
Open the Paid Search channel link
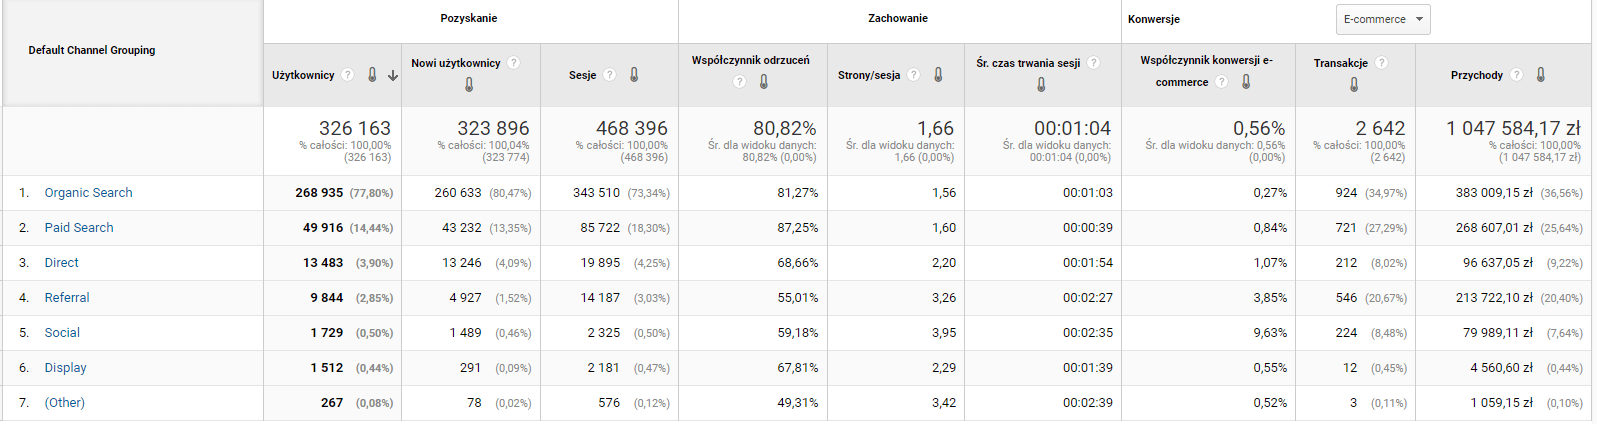pos(79,228)
